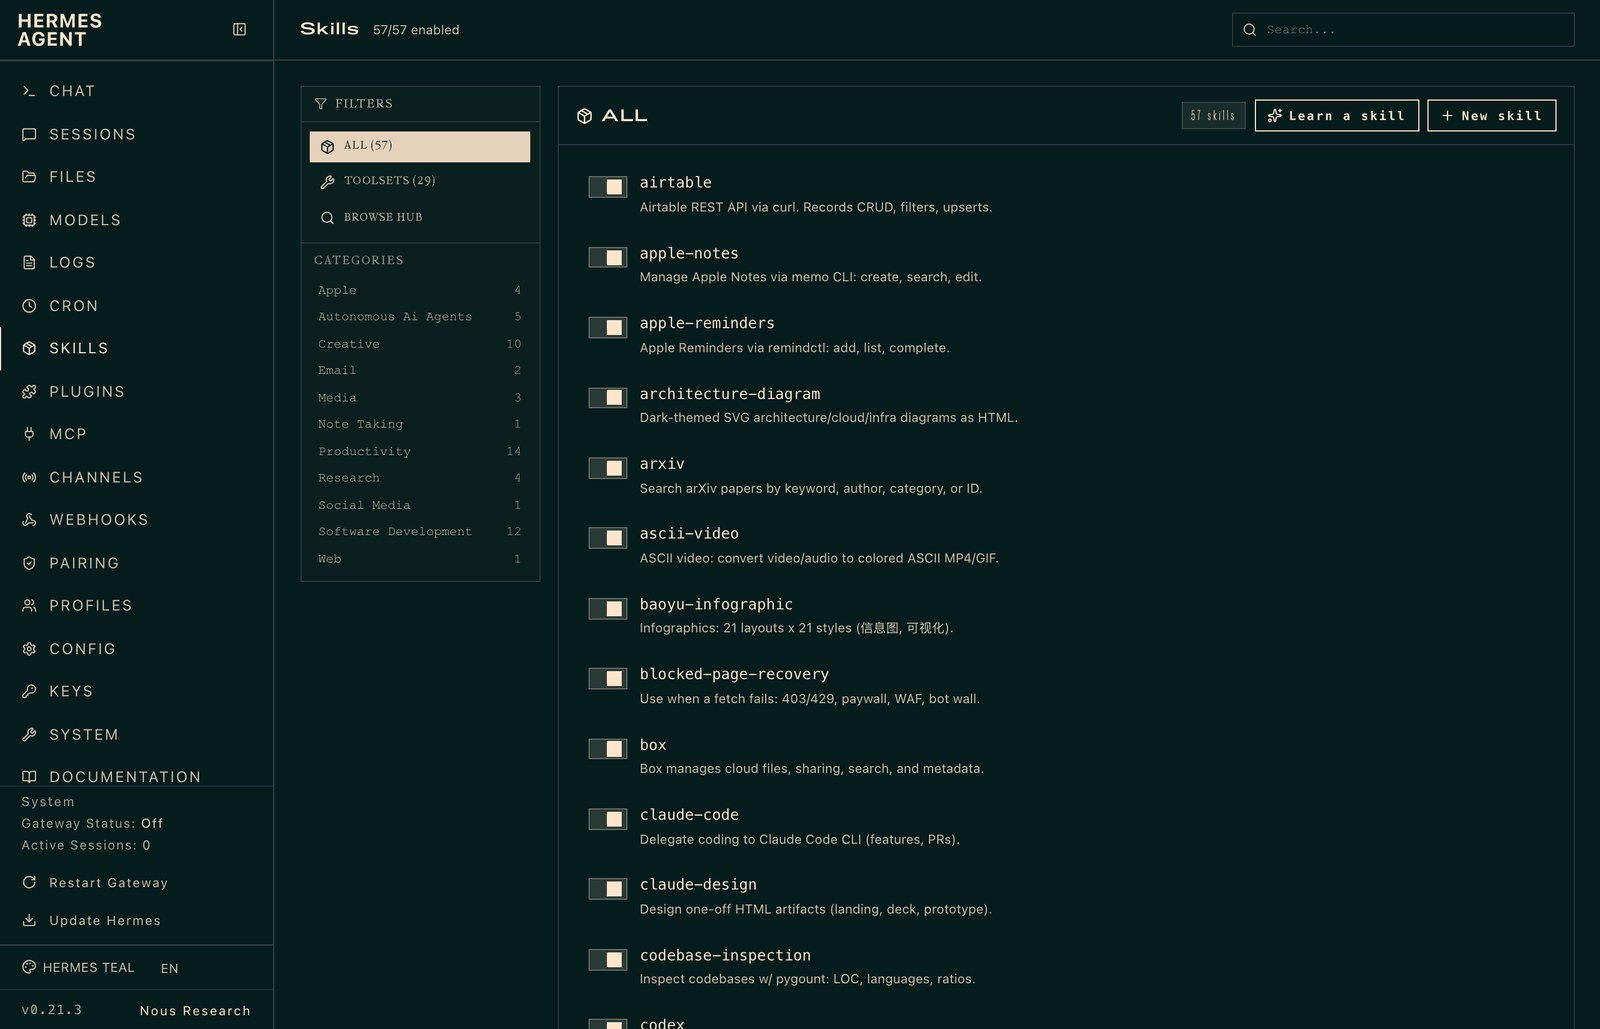
Task: Click the Filters funnel icon
Action: (321, 104)
